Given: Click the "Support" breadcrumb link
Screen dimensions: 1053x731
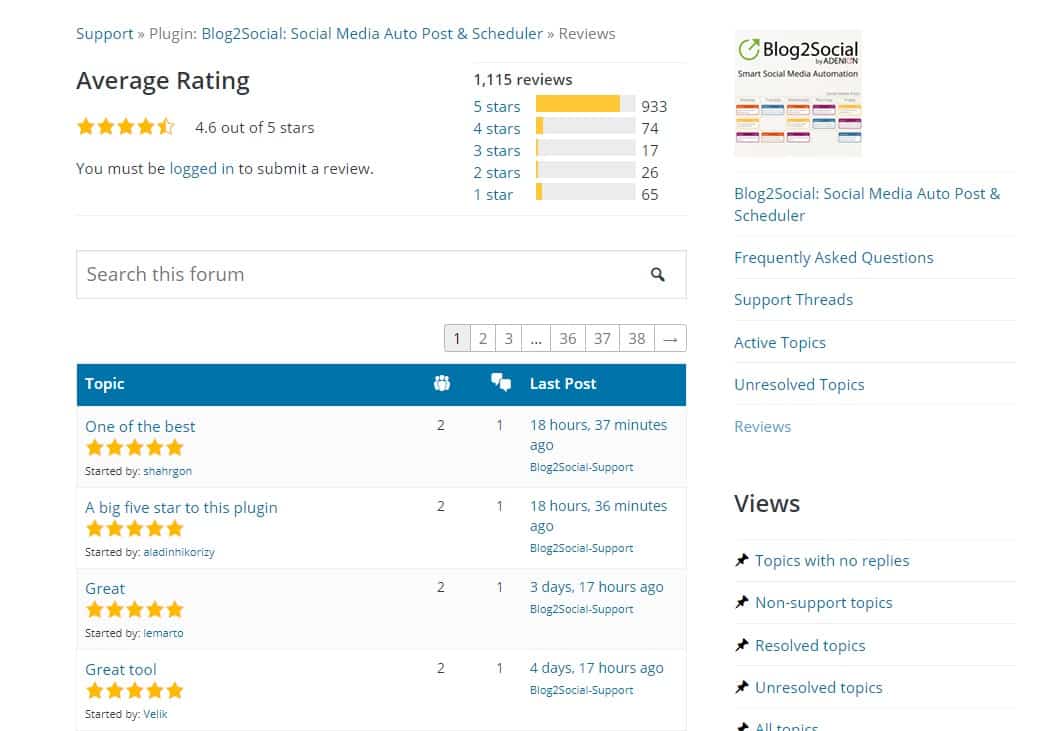Looking at the screenshot, I should [x=104, y=33].
